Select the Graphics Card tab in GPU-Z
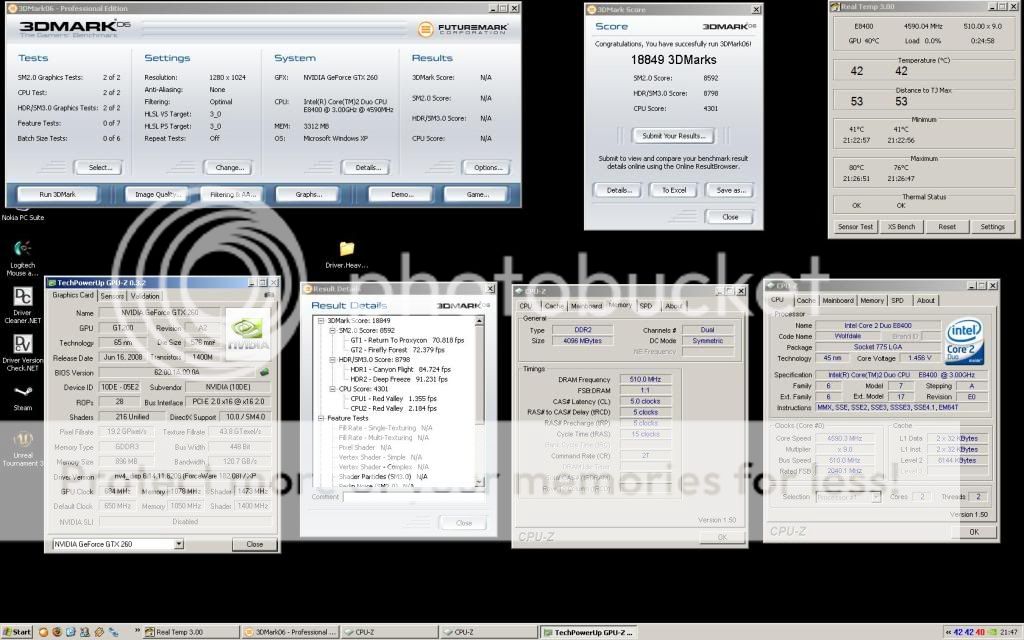1024x640 pixels. tap(73, 295)
